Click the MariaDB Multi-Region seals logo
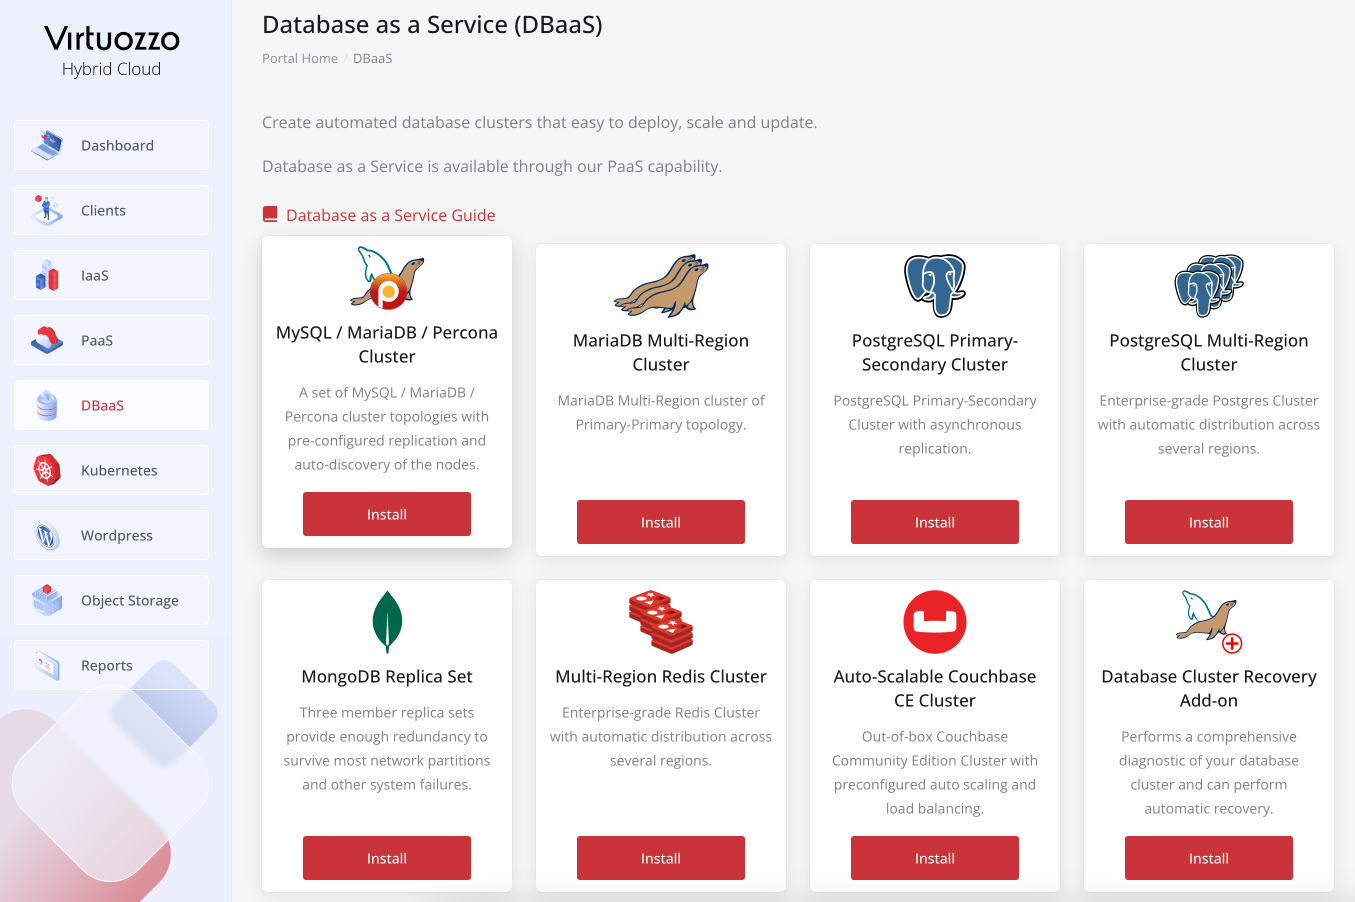This screenshot has height=902, width=1355. pyautogui.click(x=661, y=285)
